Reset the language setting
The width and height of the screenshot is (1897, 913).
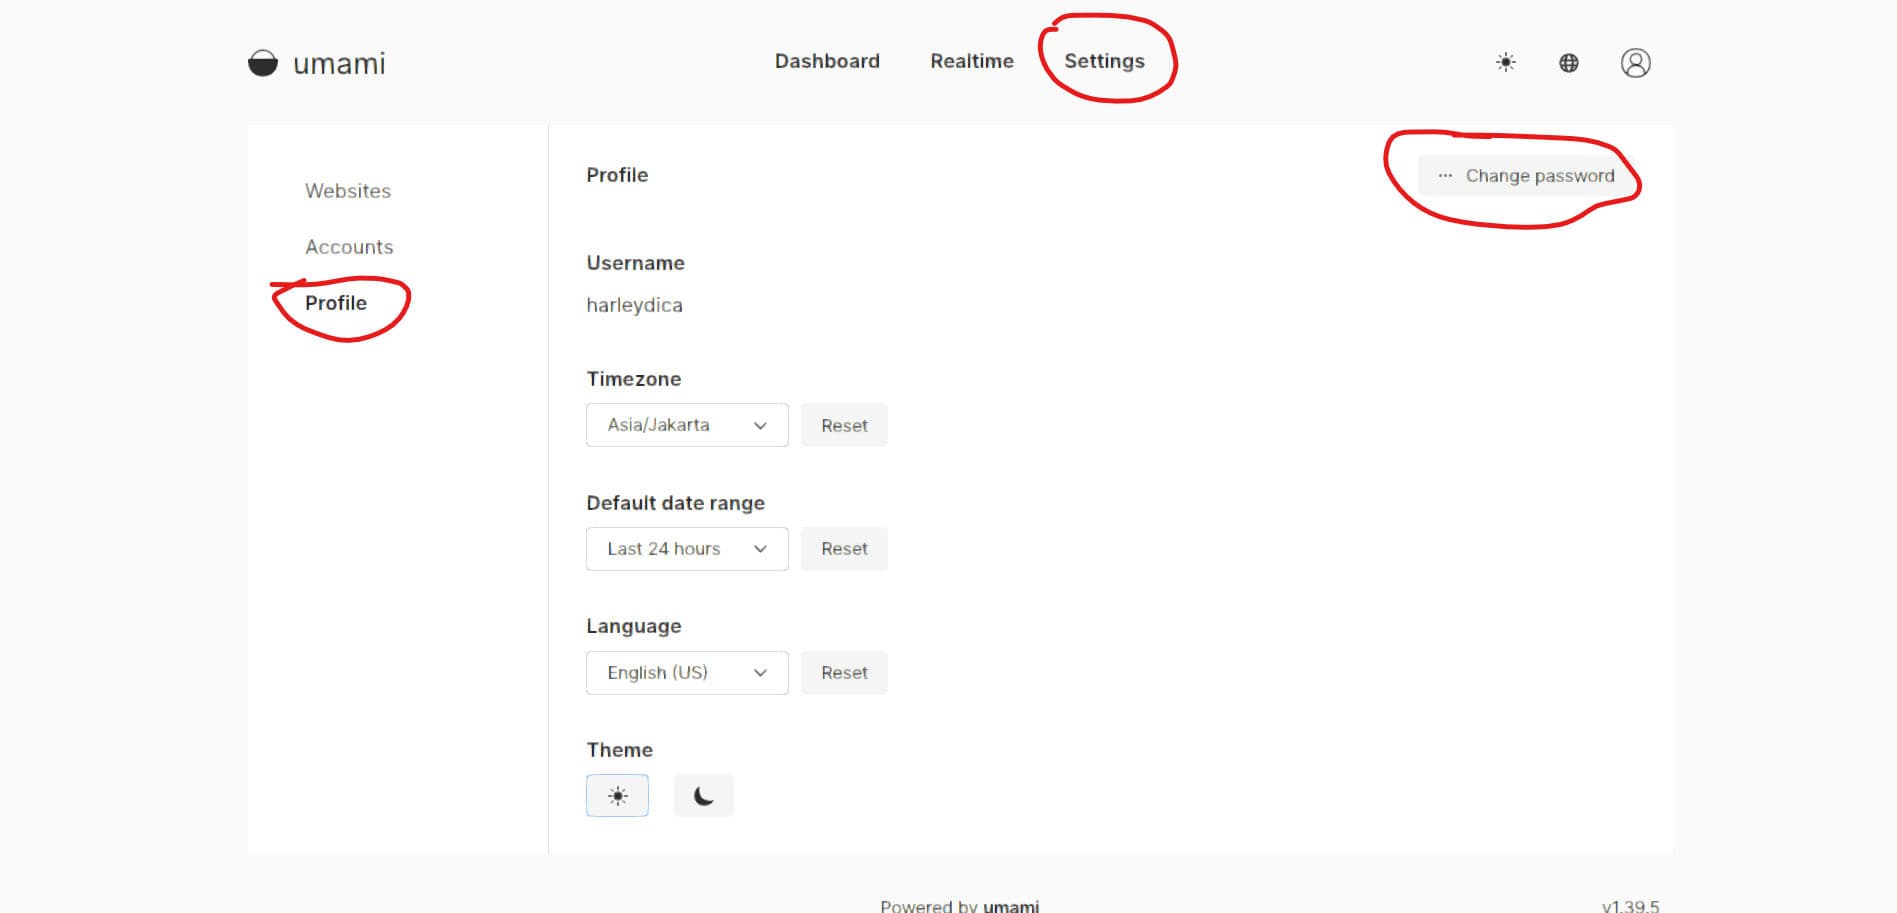pyautogui.click(x=844, y=673)
